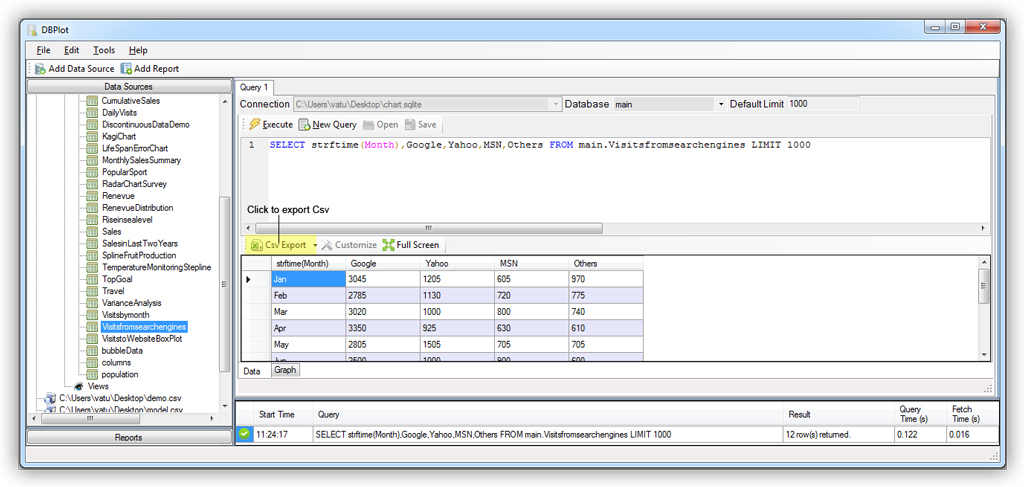Open the Csv Export dropdown arrow
This screenshot has height=487, width=1024.
tap(314, 245)
